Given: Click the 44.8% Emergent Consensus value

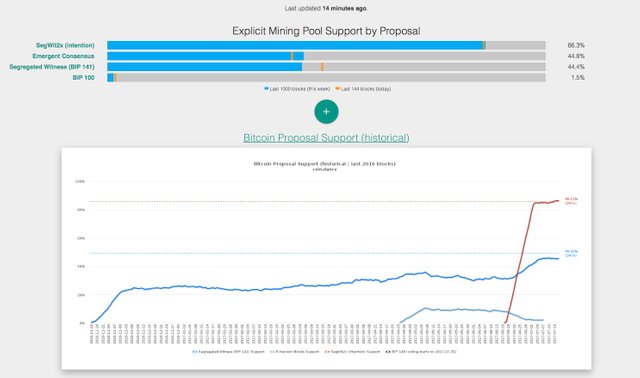Looking at the screenshot, I should (576, 56).
